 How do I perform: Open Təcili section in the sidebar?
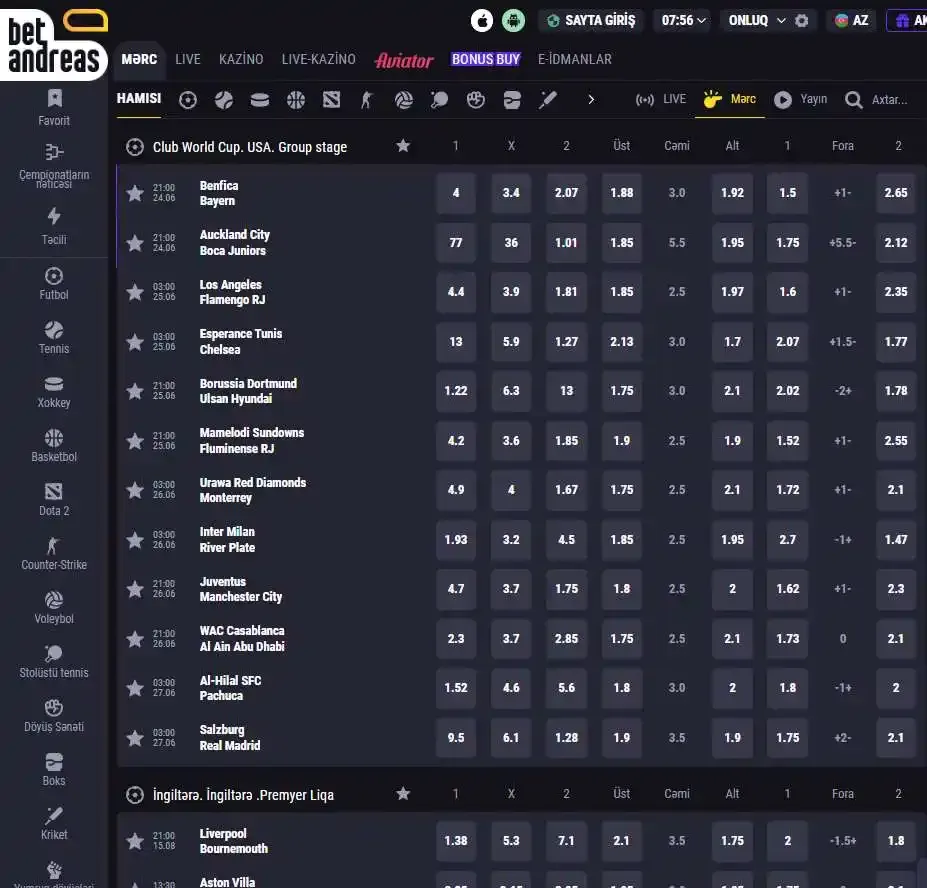click(x=54, y=226)
